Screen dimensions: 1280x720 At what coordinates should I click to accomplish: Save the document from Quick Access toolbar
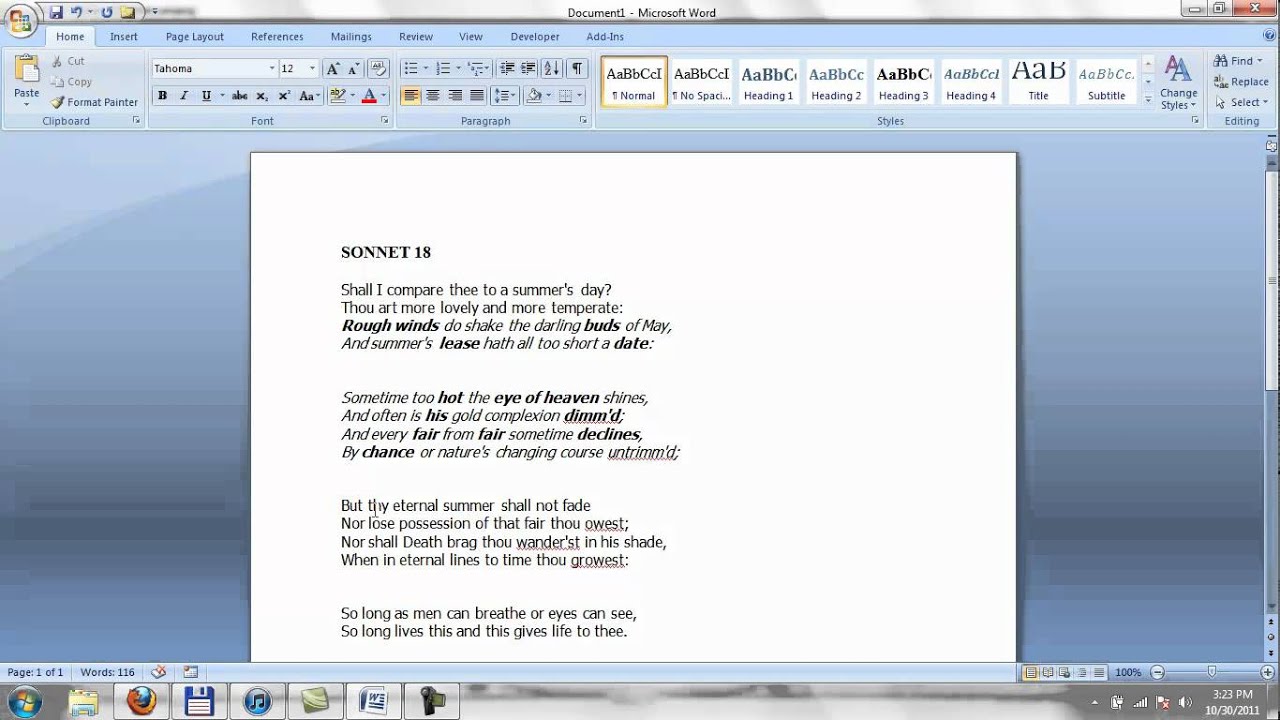tap(56, 12)
